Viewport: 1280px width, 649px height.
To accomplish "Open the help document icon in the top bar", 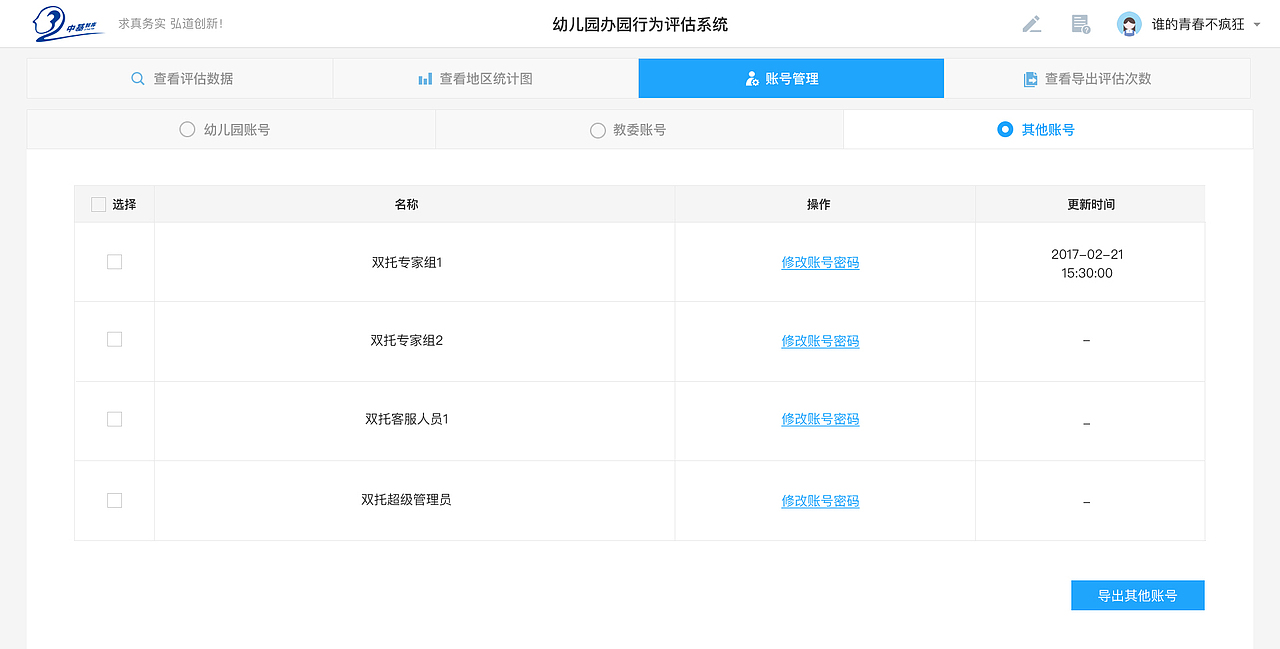I will pos(1078,23).
